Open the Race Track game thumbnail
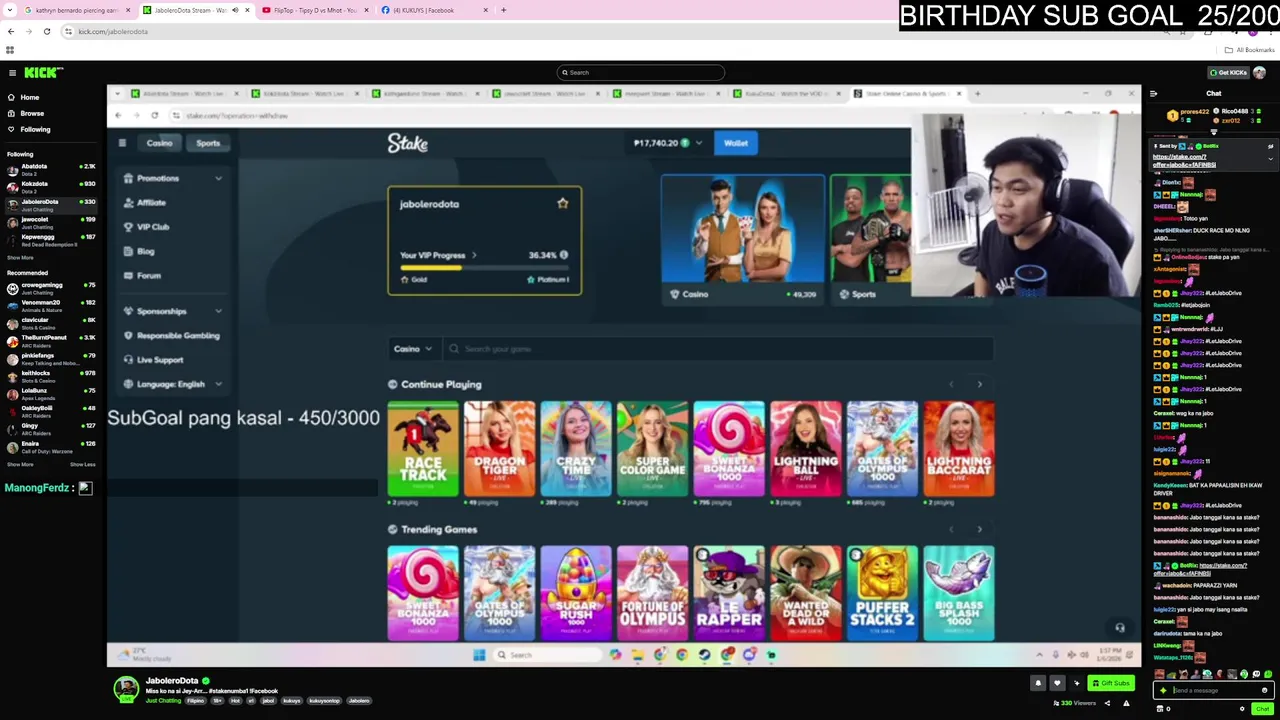 pos(423,449)
